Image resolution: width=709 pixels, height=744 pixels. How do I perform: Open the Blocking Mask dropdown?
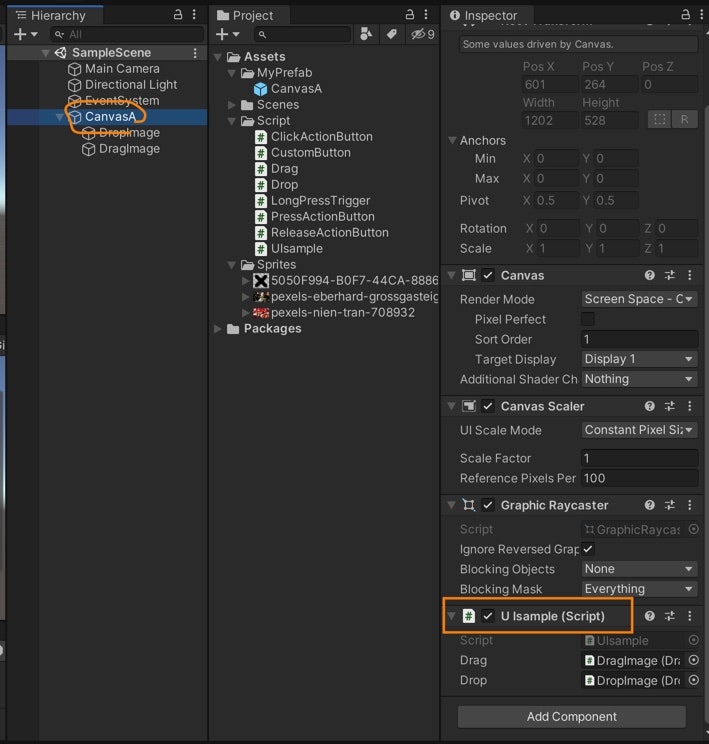pos(639,589)
